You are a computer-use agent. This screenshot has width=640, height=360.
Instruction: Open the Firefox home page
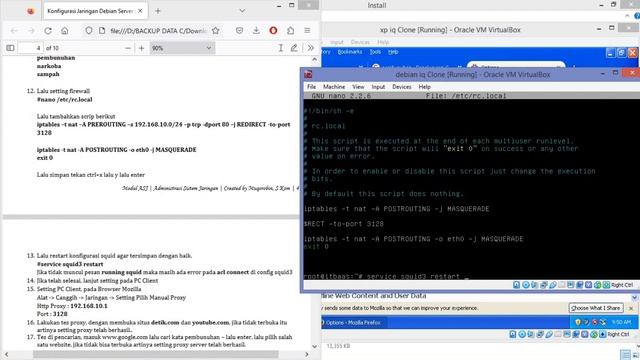[64, 31]
